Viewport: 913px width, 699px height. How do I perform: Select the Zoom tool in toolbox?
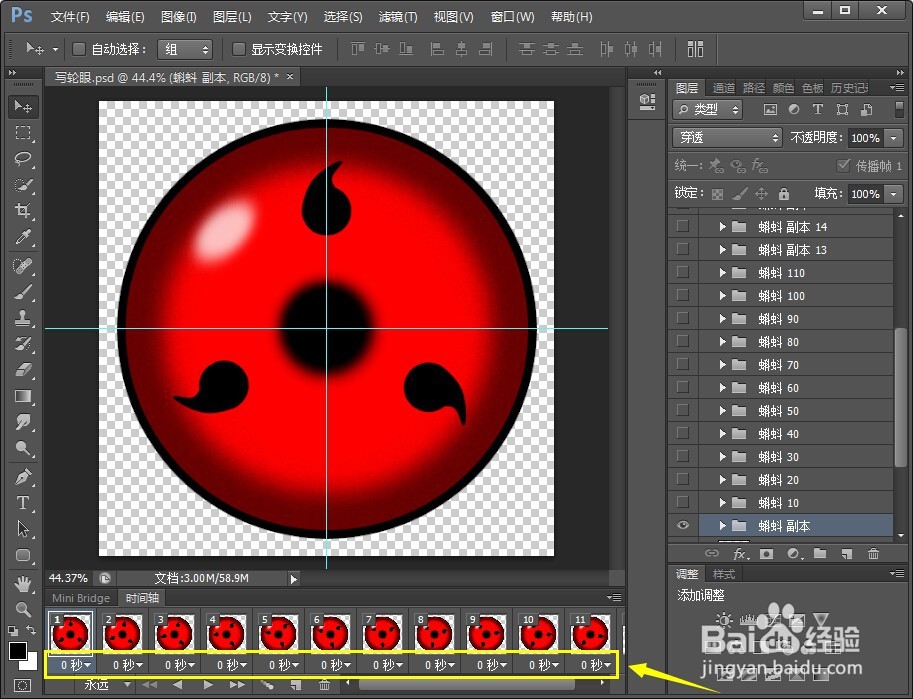point(23,609)
